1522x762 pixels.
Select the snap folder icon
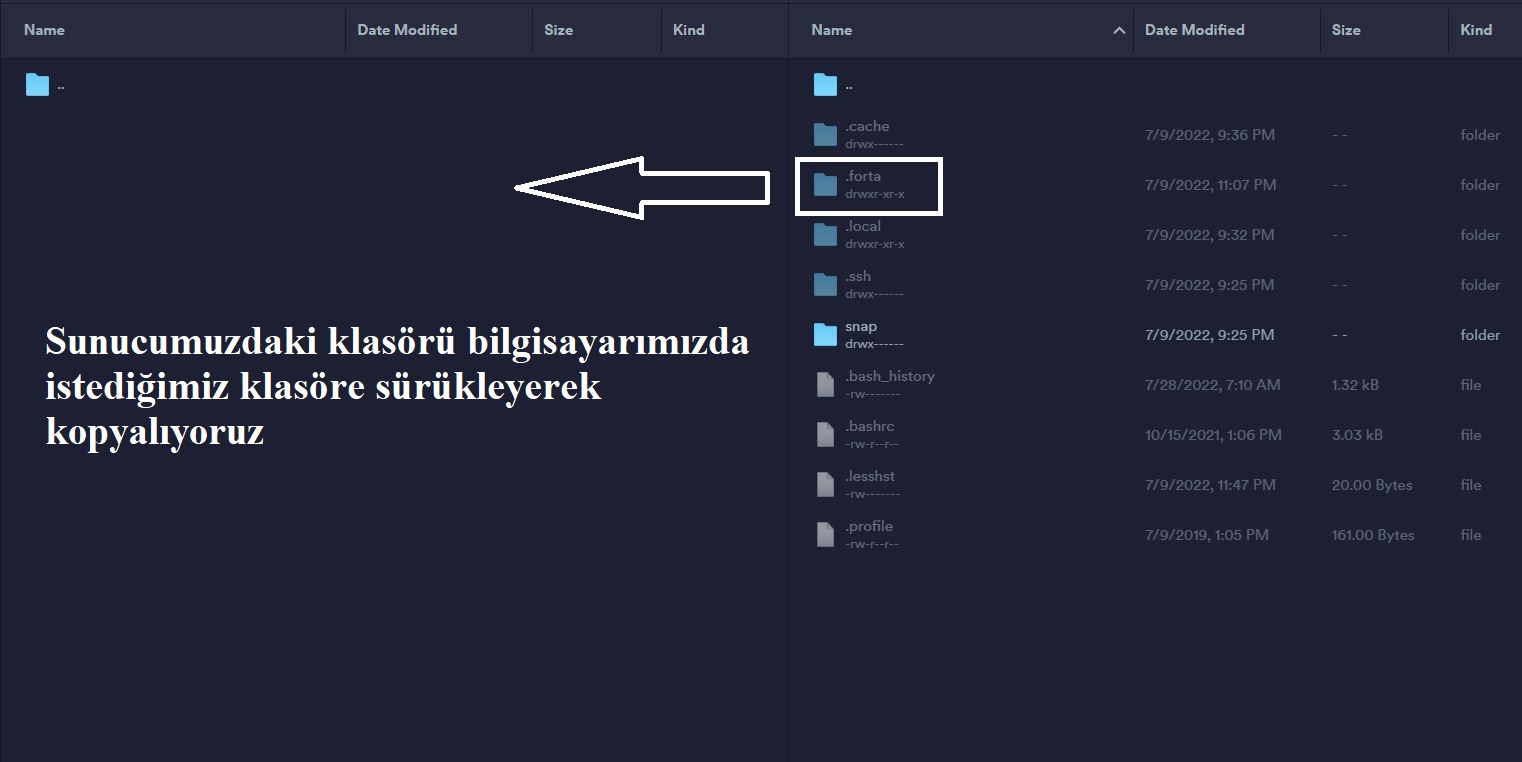click(825, 335)
